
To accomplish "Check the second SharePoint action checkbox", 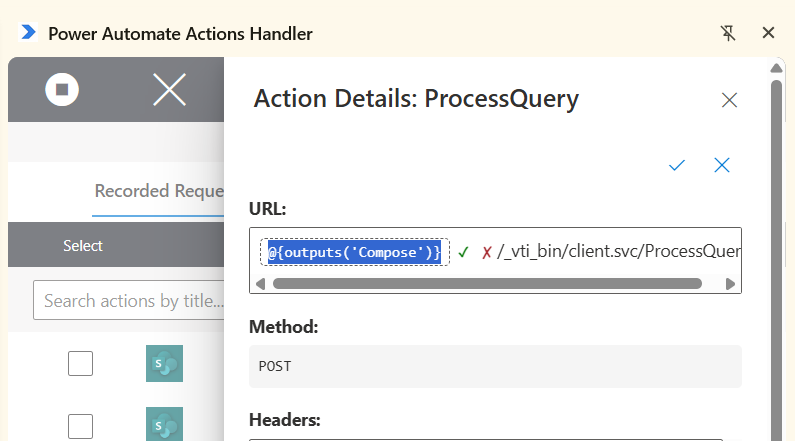I will pyautogui.click(x=81, y=426).
